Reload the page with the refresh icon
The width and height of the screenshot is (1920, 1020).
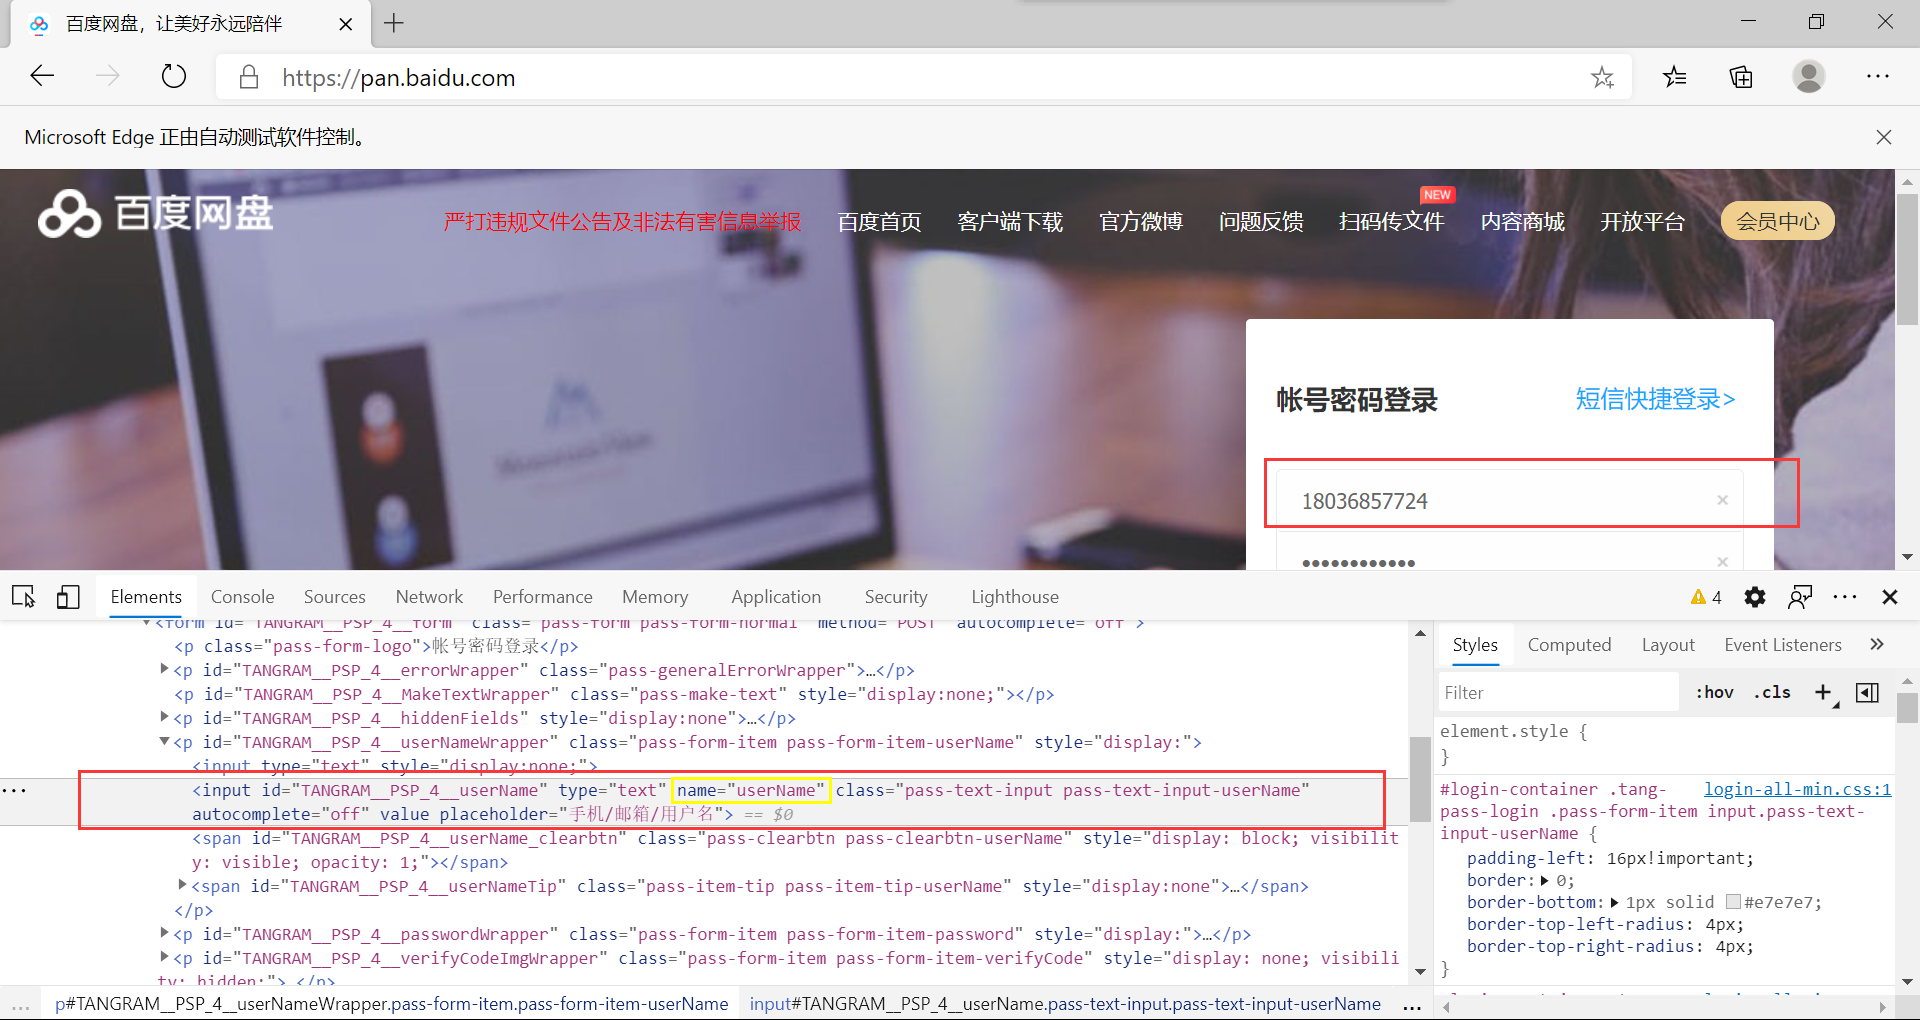click(174, 76)
